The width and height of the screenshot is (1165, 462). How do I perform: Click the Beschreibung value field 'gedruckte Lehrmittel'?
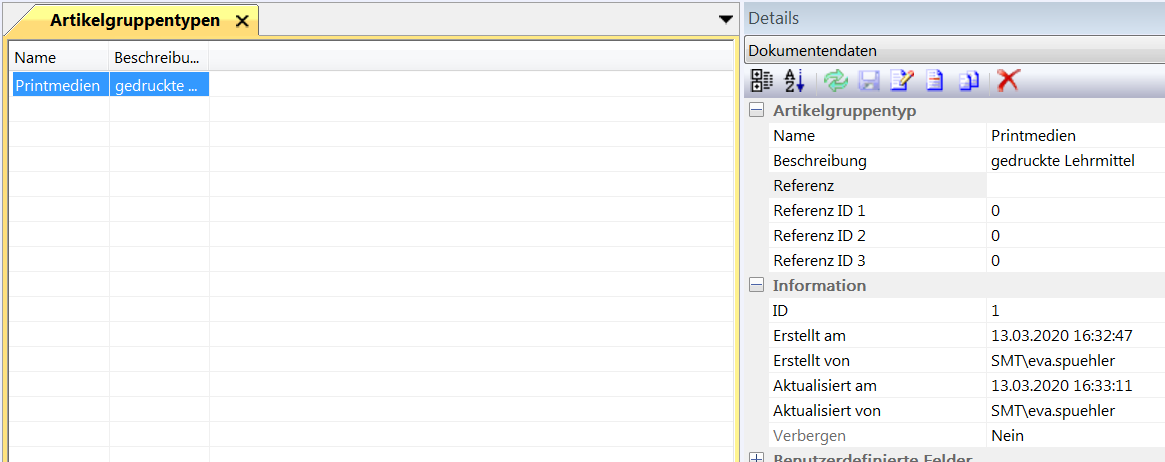pyautogui.click(x=1062, y=161)
